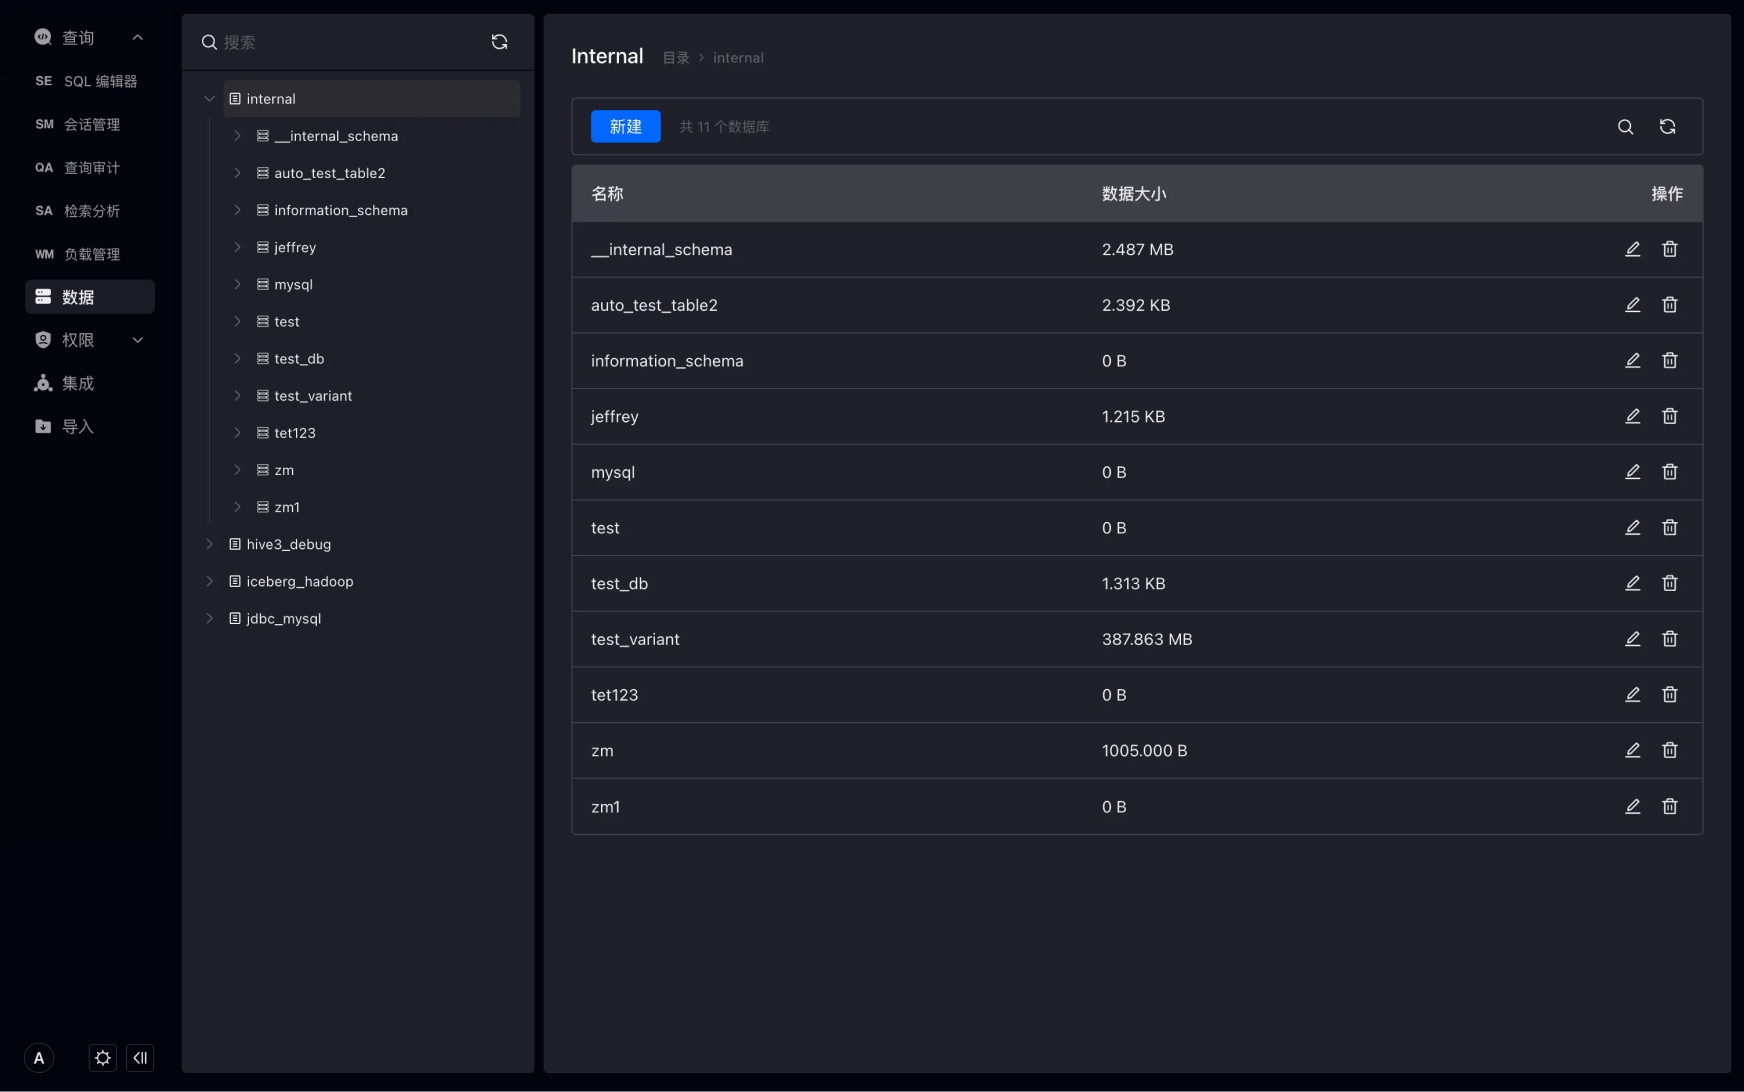This screenshot has width=1744, height=1092.
Task: Delete the jeffrey database entry
Action: 1670,416
